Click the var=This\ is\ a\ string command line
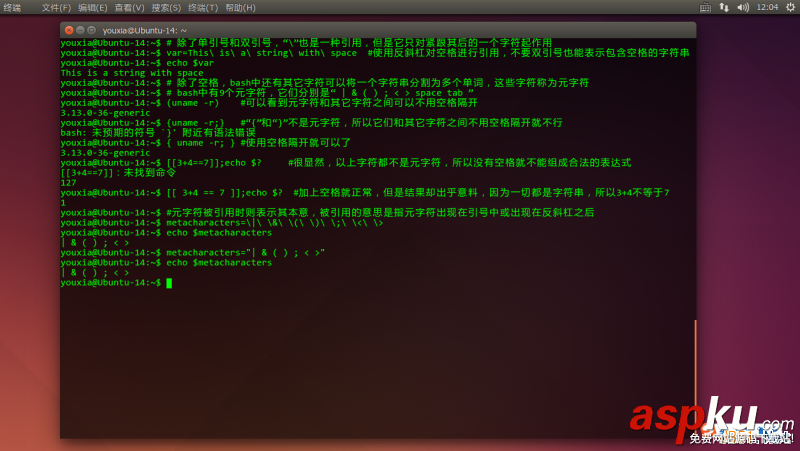800x451 pixels. click(375, 53)
